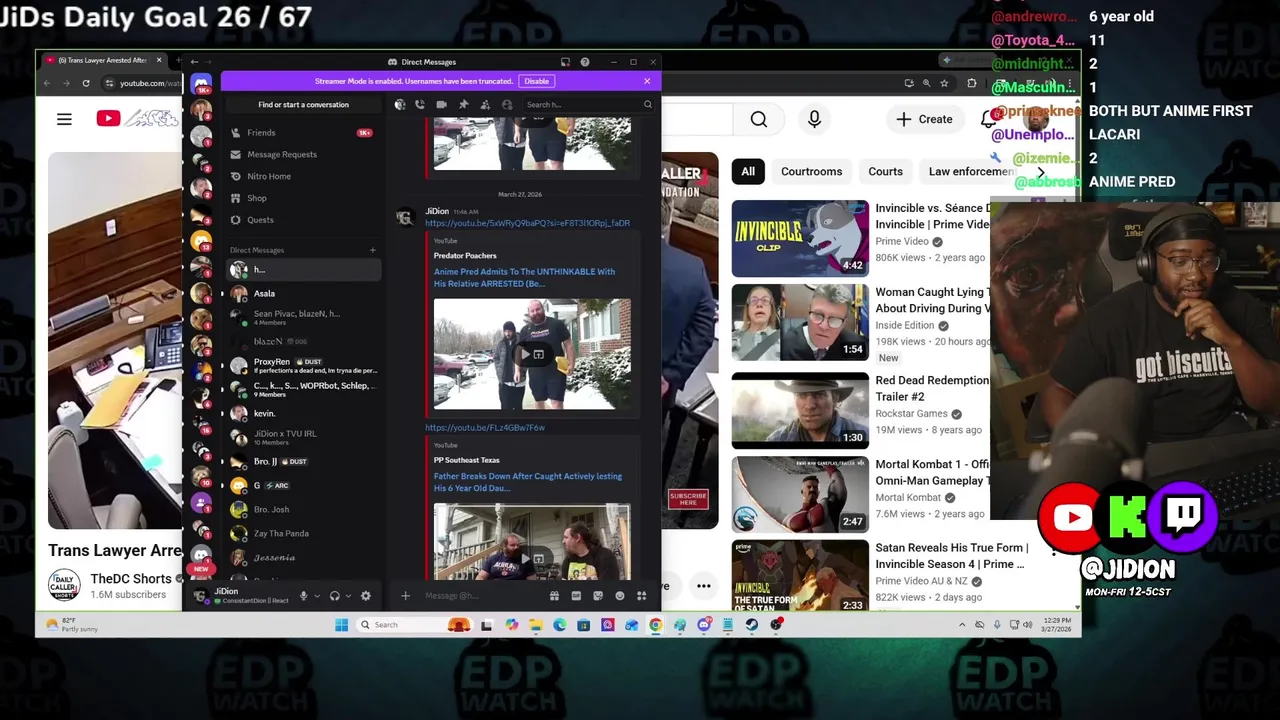Open Bro. Josh direct message
The image size is (1280, 720).
(x=302, y=510)
